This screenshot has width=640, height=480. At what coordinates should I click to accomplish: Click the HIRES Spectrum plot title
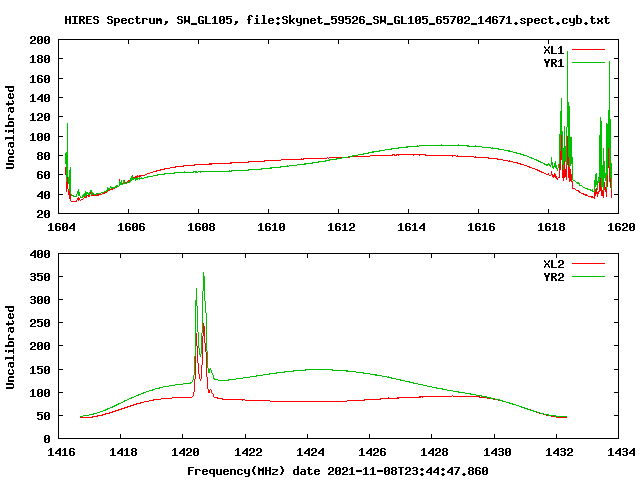[x=337, y=20]
